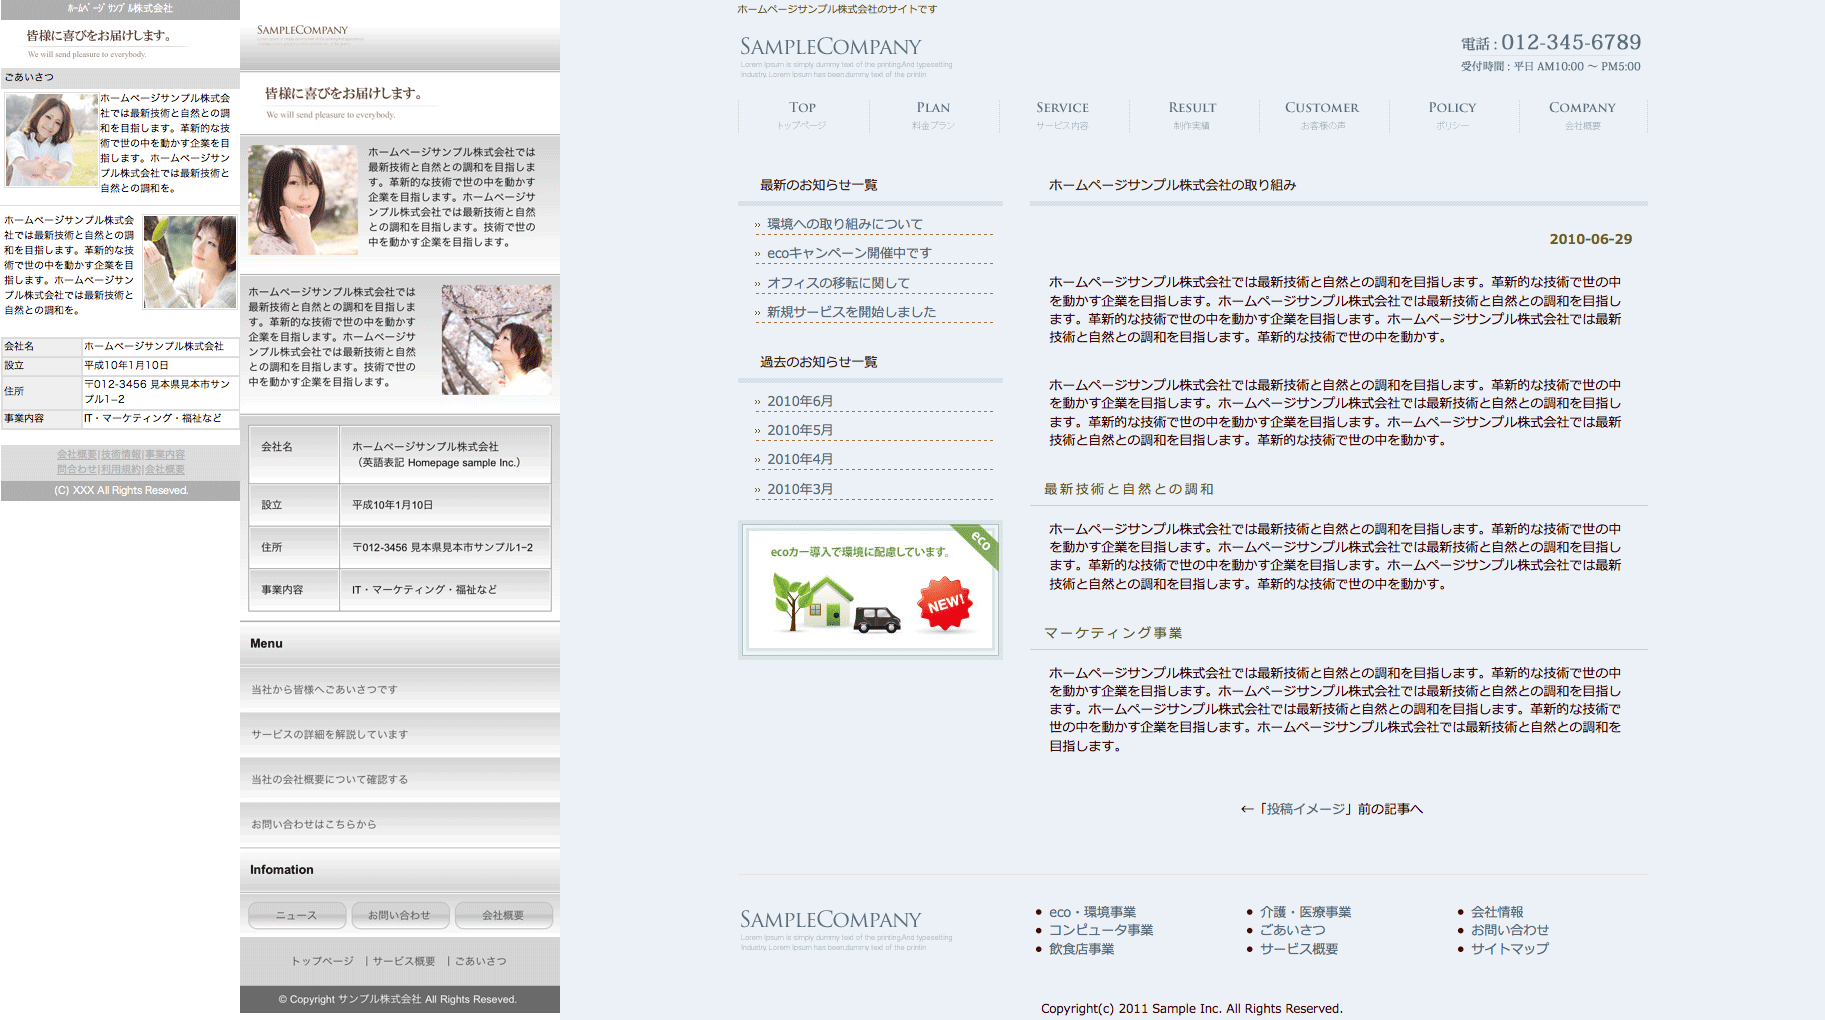Open the 2010年6月 archive link
The height and width of the screenshot is (1020, 1825).
(x=800, y=401)
